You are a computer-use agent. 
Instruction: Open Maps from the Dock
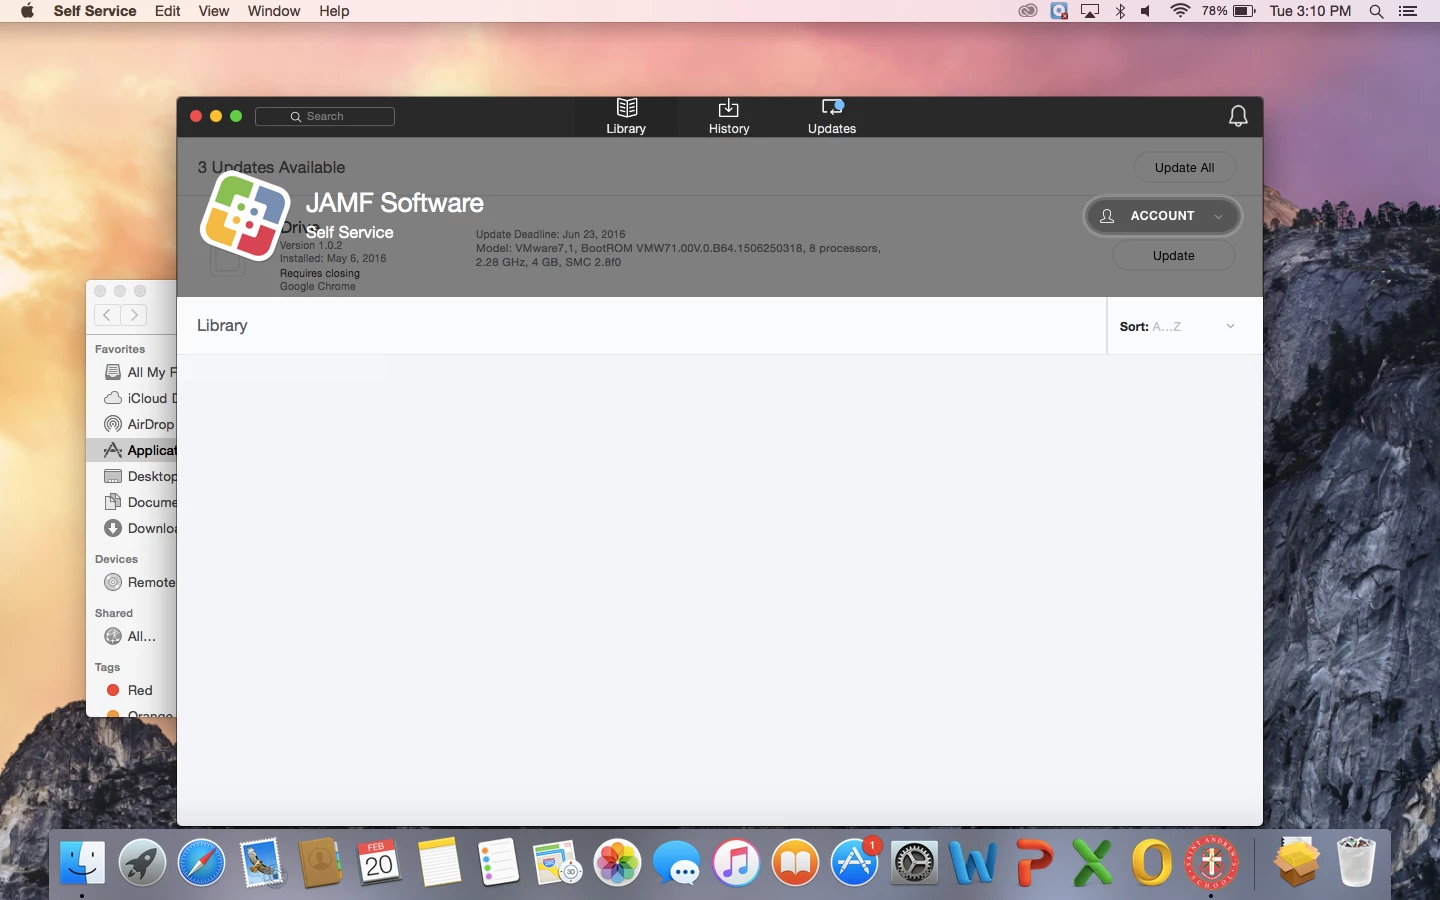pyautogui.click(x=557, y=862)
